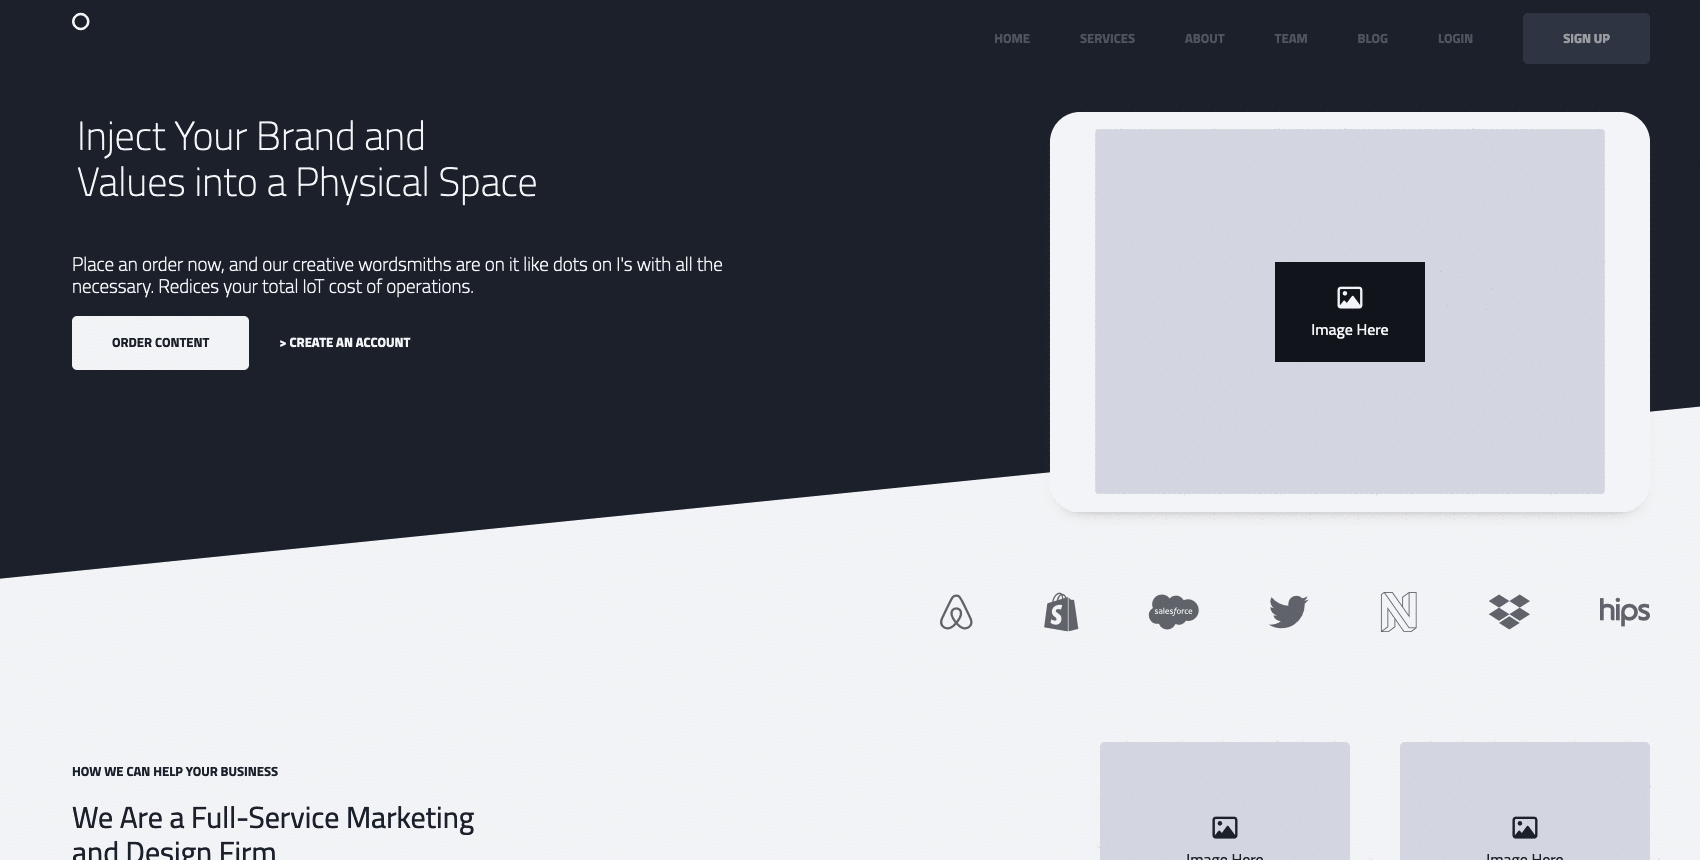The image size is (1700, 860).
Task: Click the Dropbox logo icon
Action: (1509, 611)
